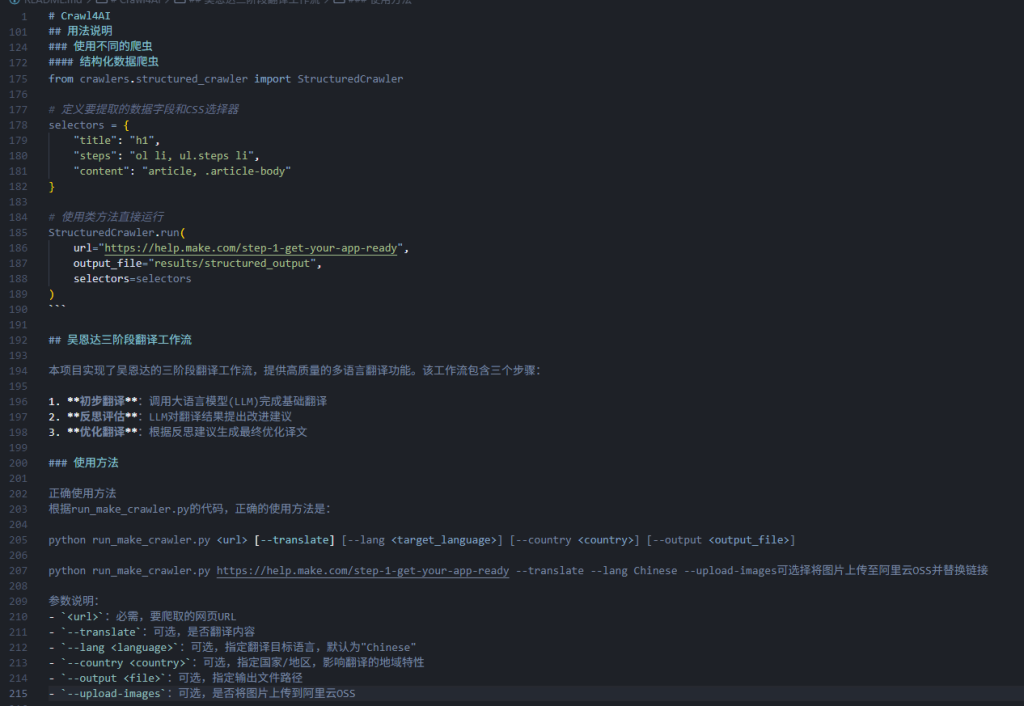Viewport: 1024px width, 706px height.
Task: Place cursor on 'selectors = {' line
Action: pyautogui.click(x=89, y=125)
